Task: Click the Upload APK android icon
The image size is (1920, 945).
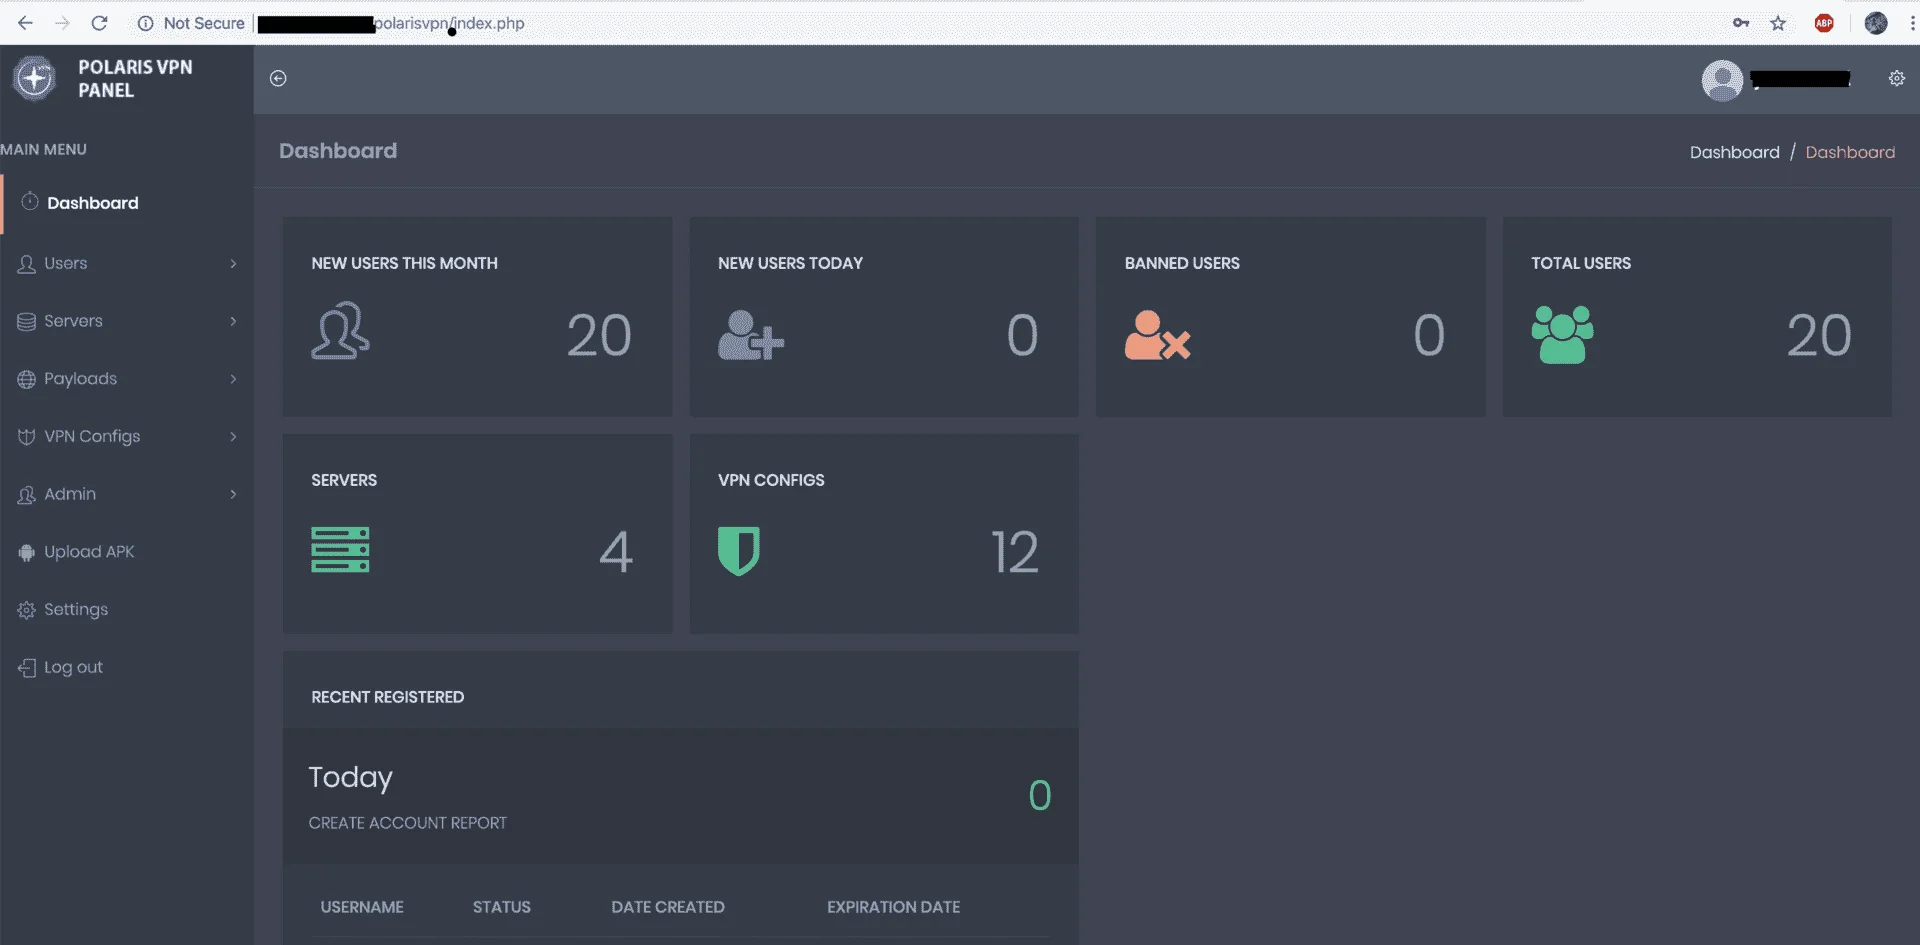Action: [27, 552]
